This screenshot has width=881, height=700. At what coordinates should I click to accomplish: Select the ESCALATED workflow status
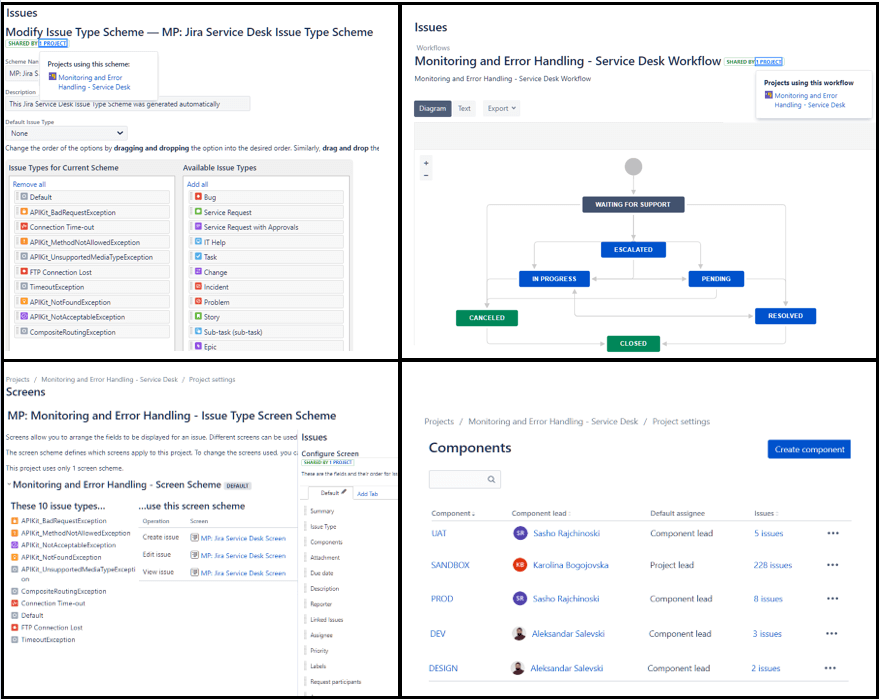click(633, 249)
